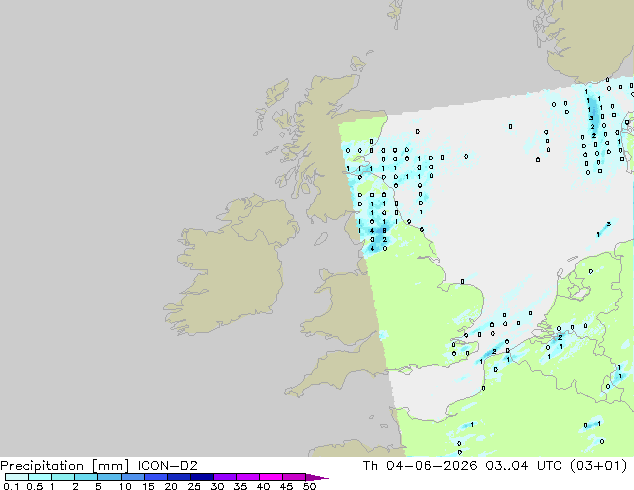Select the date text 04-06-2026

(x=431, y=466)
